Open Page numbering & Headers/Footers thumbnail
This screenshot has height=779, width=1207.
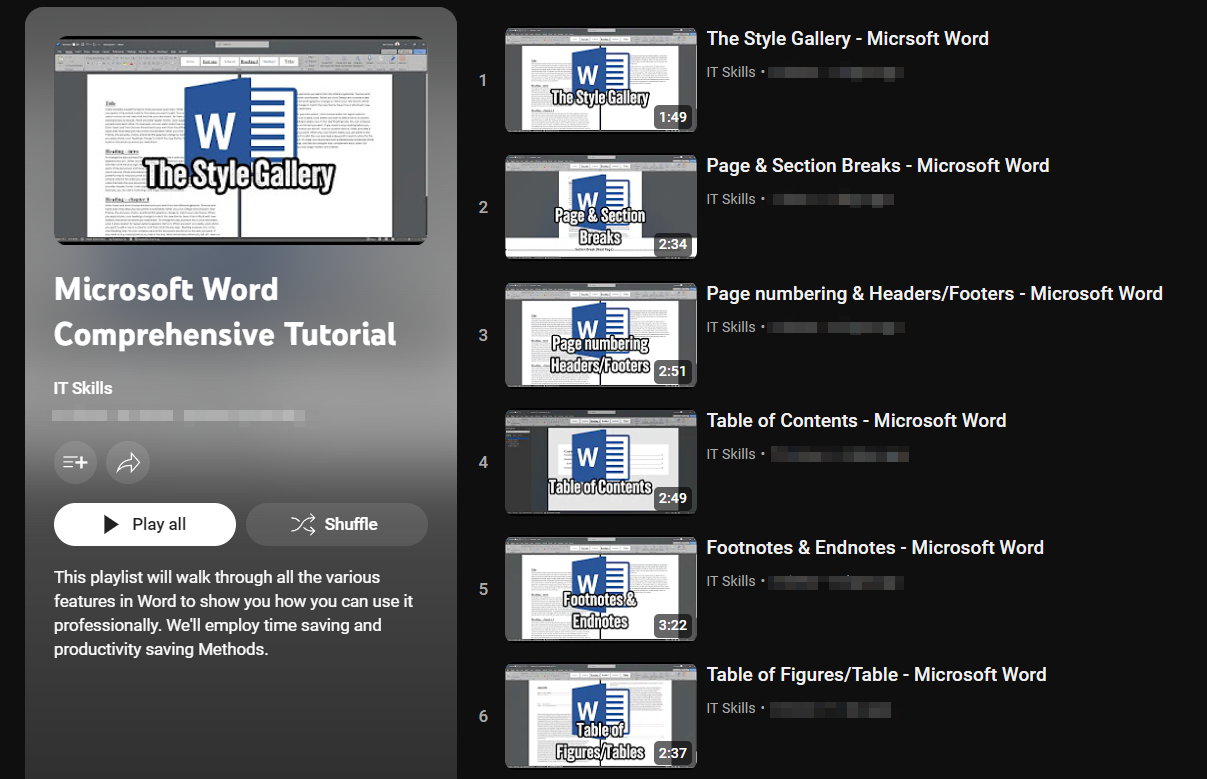pos(600,335)
